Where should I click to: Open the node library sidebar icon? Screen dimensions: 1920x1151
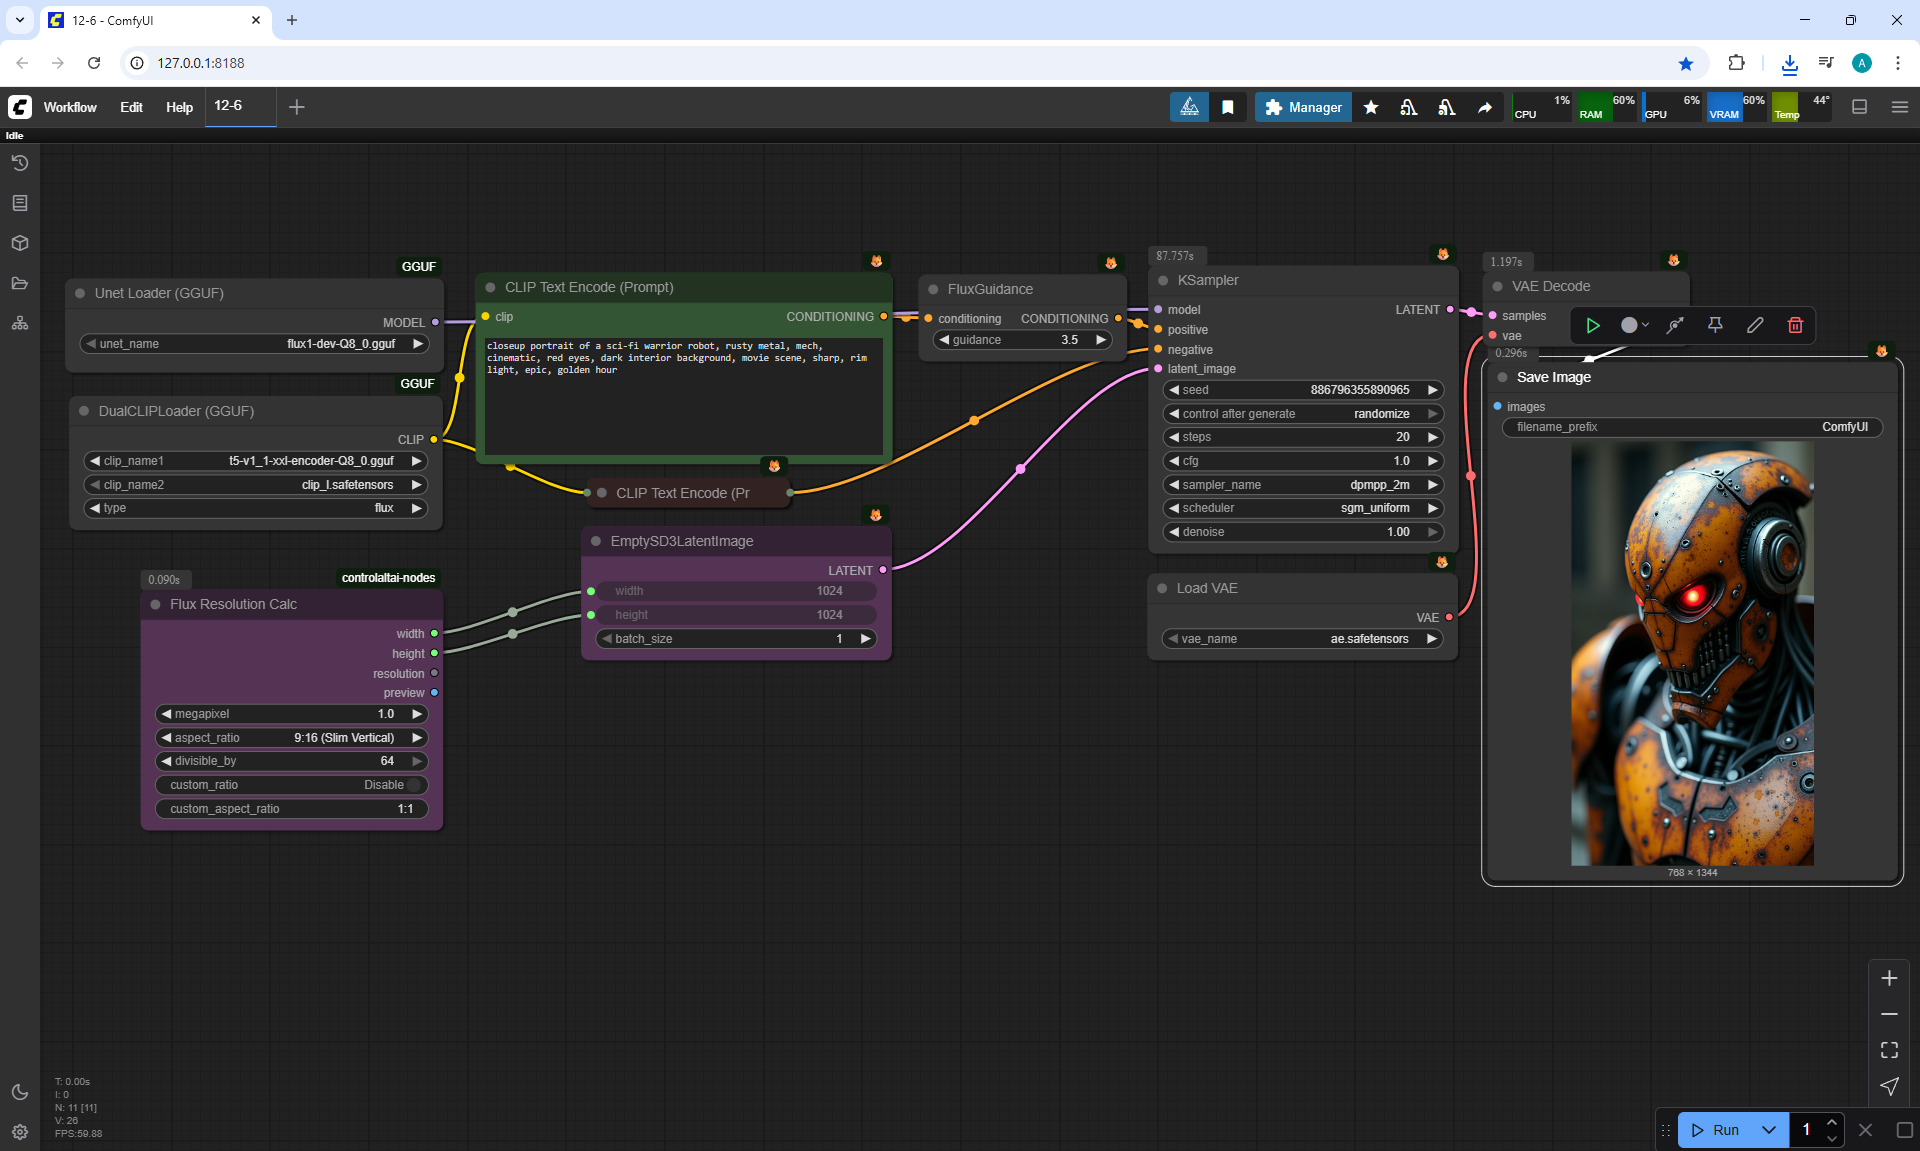(19, 203)
